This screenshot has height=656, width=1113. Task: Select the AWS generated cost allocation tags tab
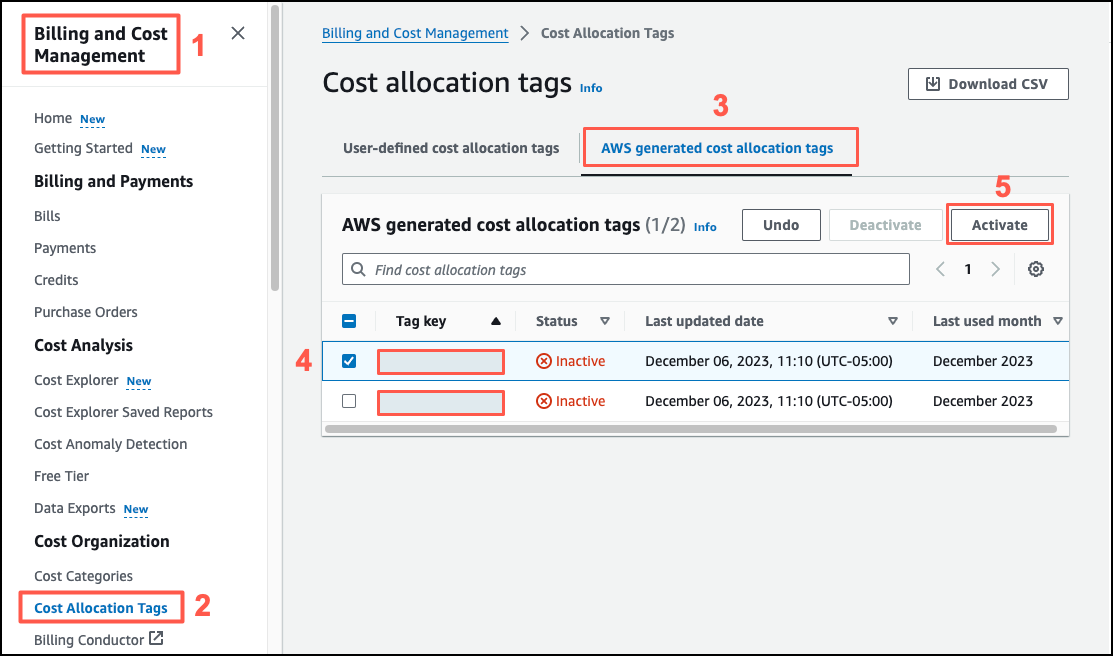click(719, 147)
